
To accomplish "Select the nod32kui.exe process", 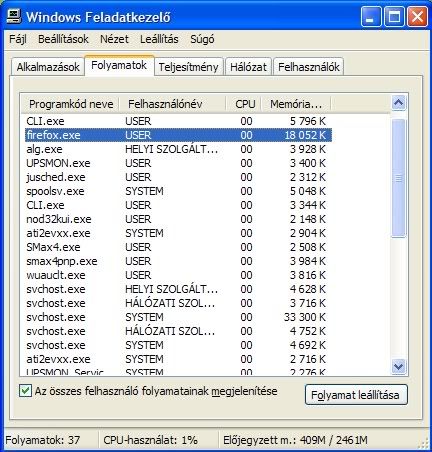I will [178, 219].
